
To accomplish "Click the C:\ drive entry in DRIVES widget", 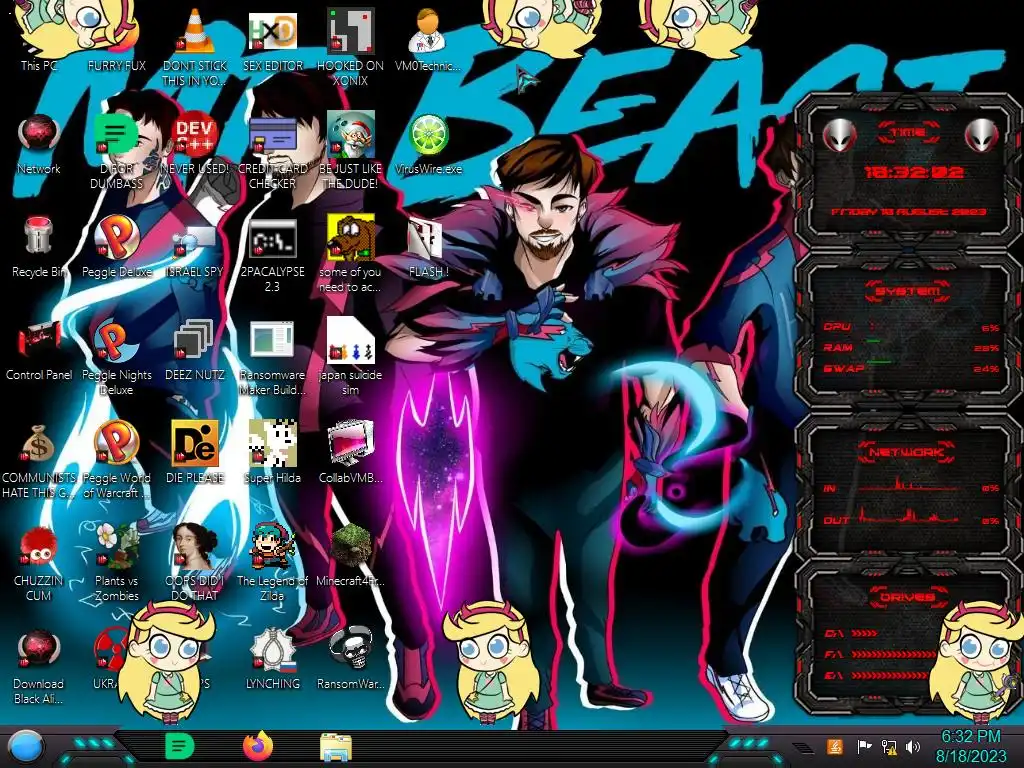I will click(x=851, y=633).
